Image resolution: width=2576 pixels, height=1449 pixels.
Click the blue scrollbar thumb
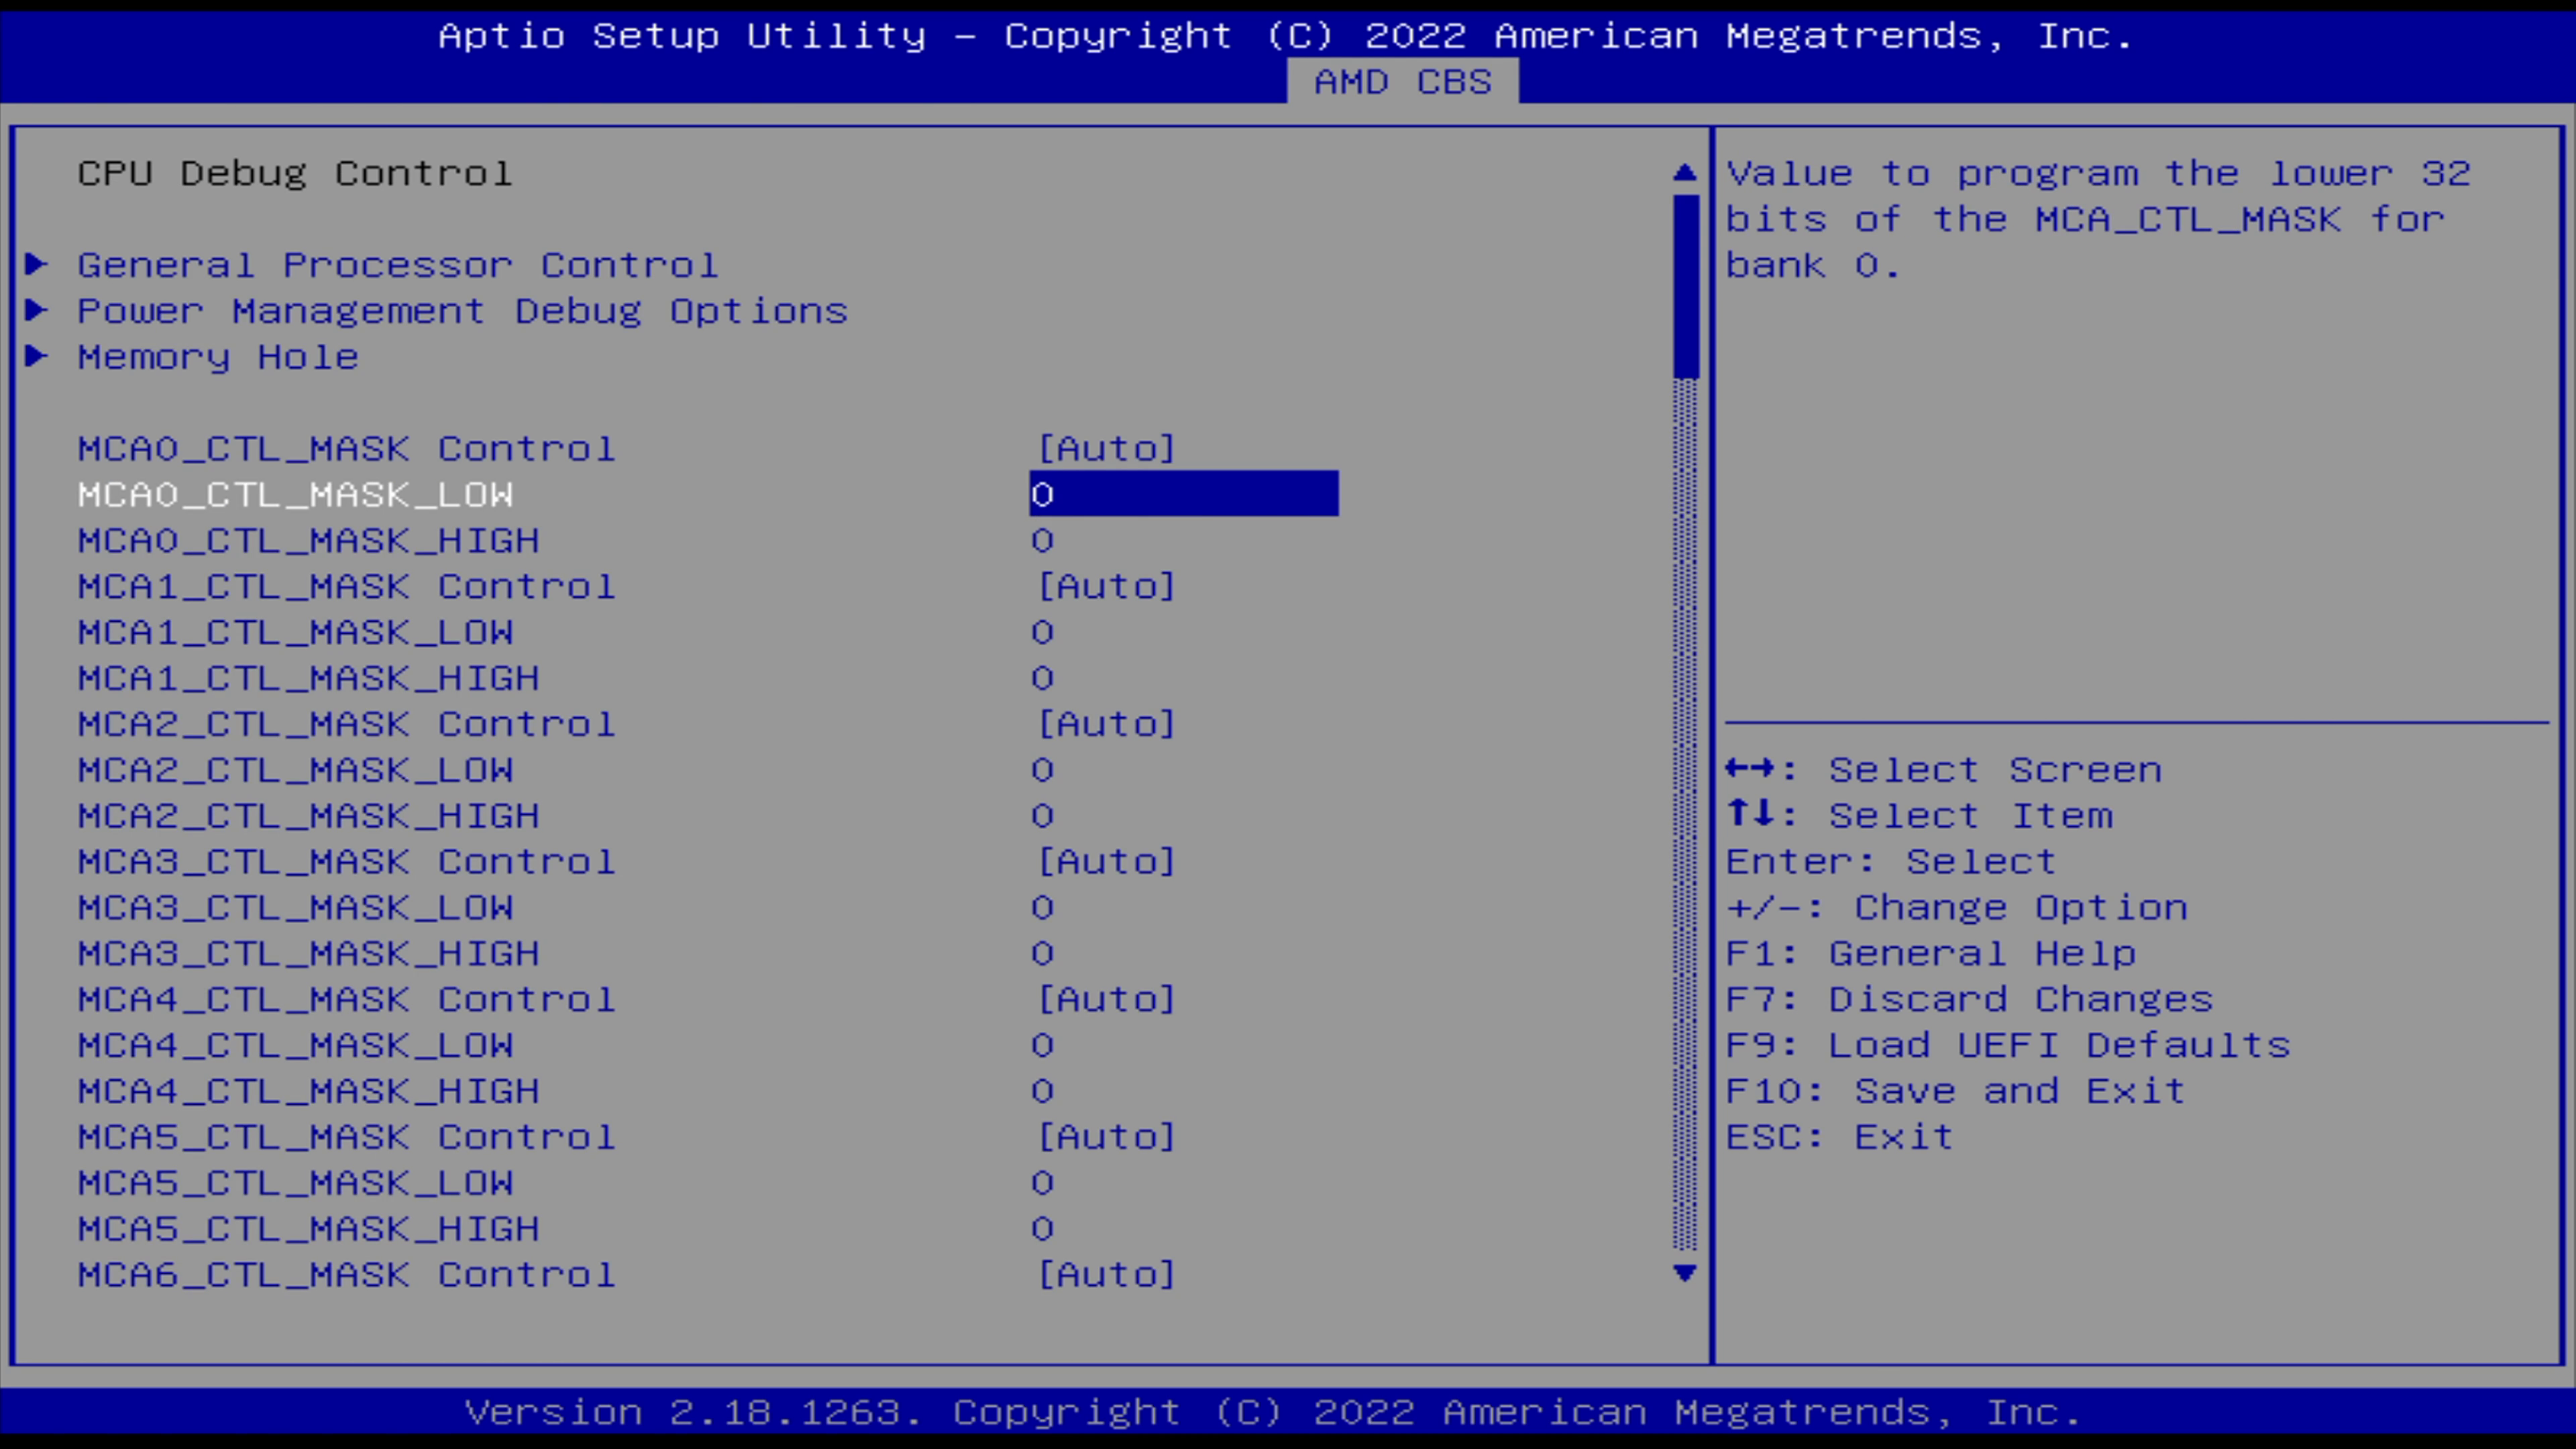1685,287
